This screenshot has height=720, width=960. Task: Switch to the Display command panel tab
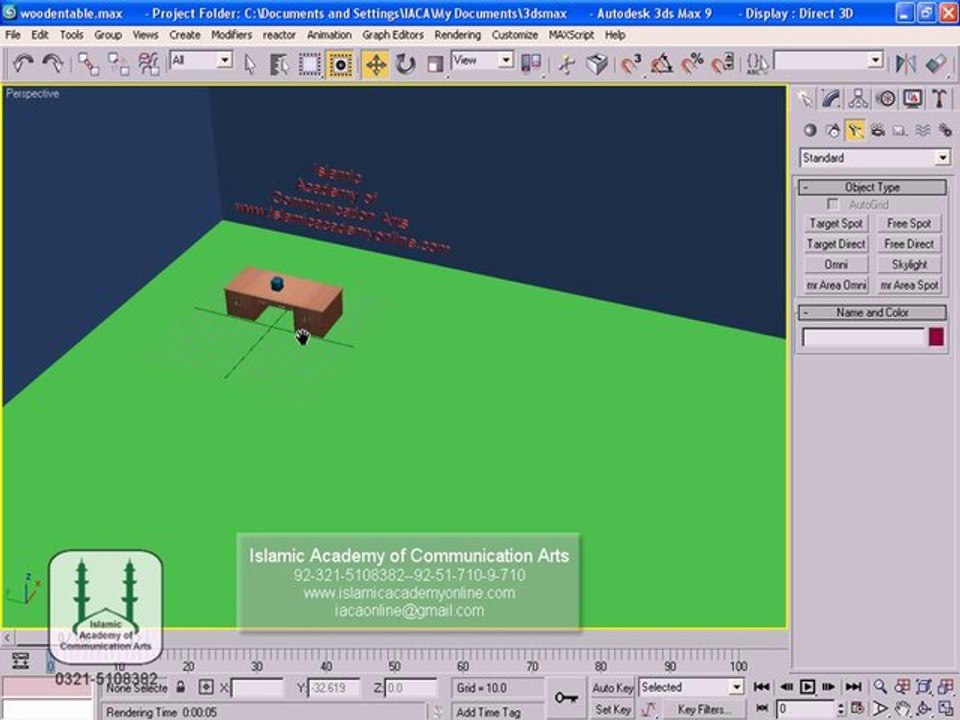pyautogui.click(x=912, y=99)
